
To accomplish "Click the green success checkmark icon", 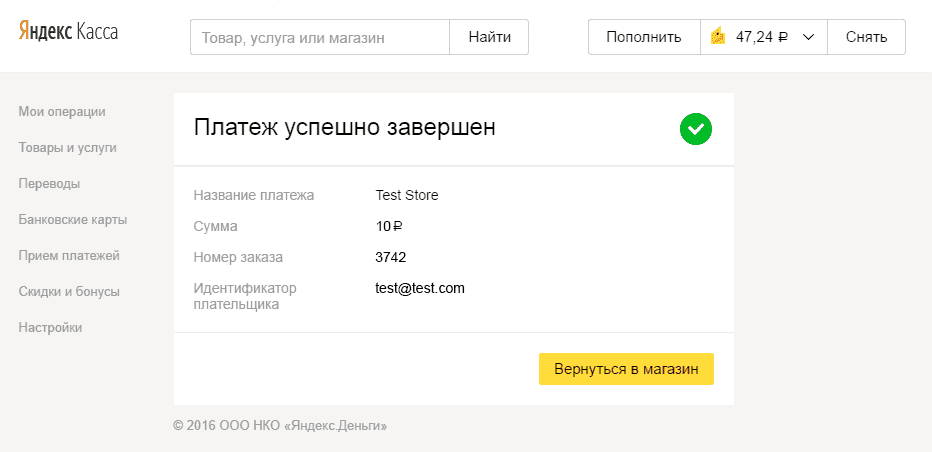I will pyautogui.click(x=695, y=128).
